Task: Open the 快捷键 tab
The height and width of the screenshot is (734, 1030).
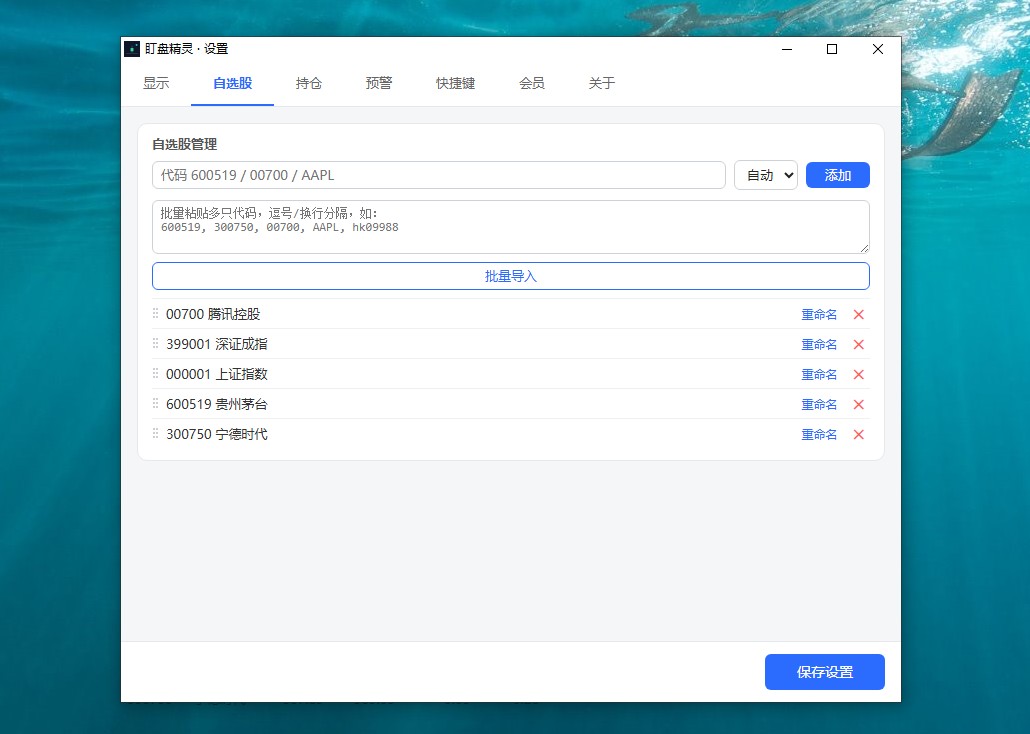Action: point(455,83)
